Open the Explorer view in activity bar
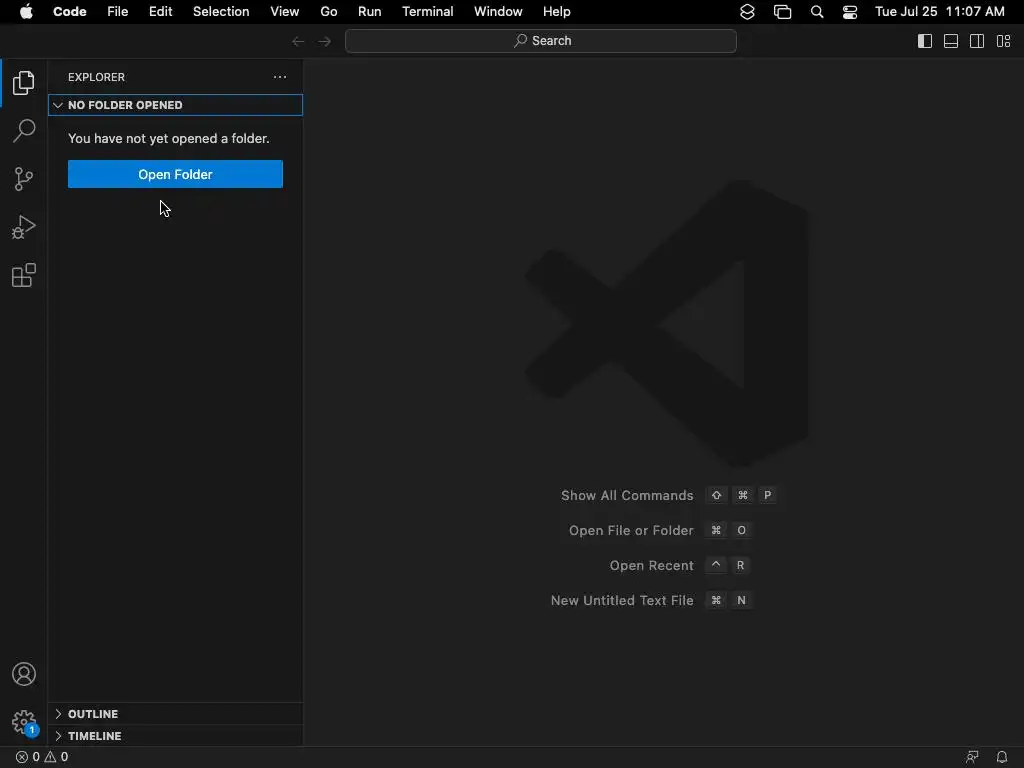This screenshot has width=1024, height=768. pyautogui.click(x=24, y=83)
